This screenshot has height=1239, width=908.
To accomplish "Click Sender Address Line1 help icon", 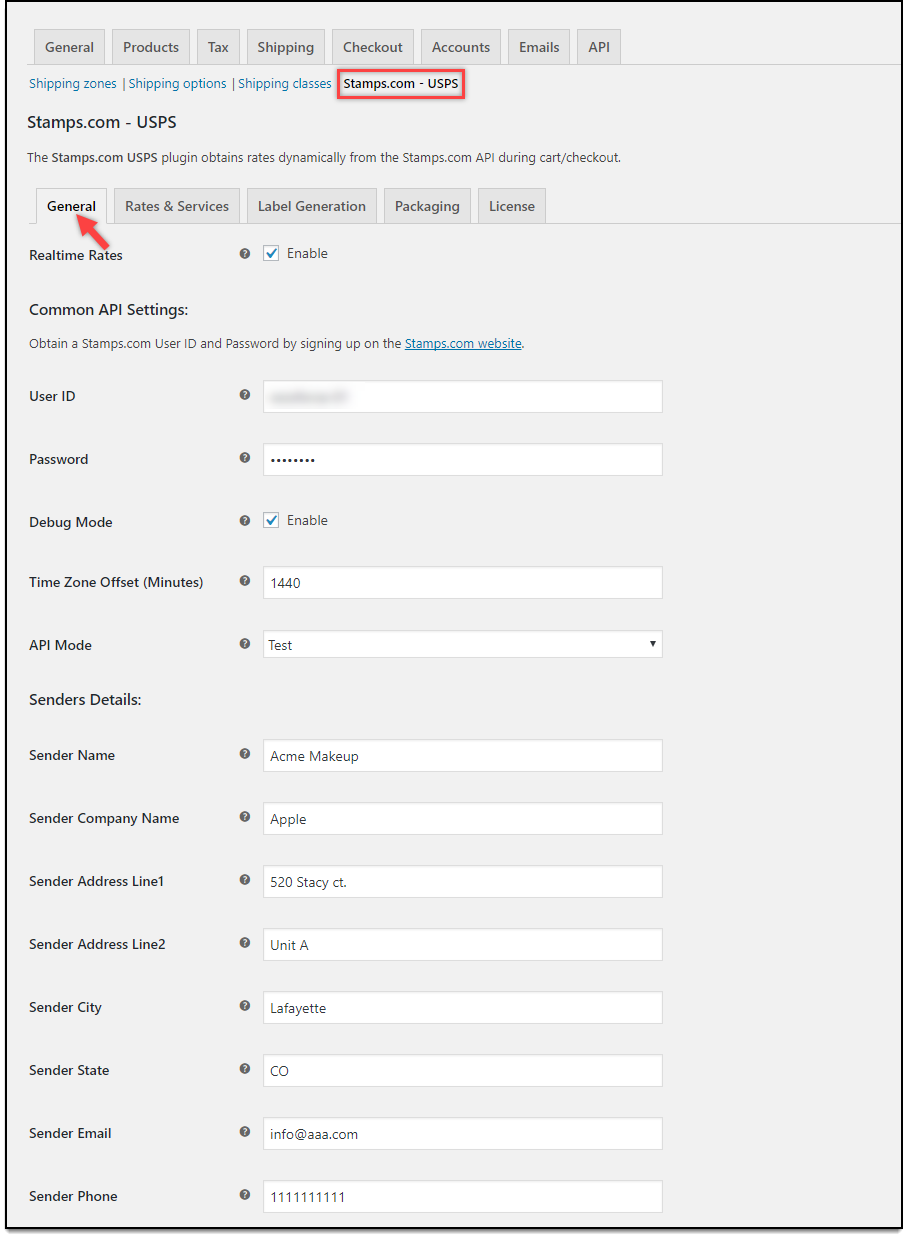I will pyautogui.click(x=245, y=880).
